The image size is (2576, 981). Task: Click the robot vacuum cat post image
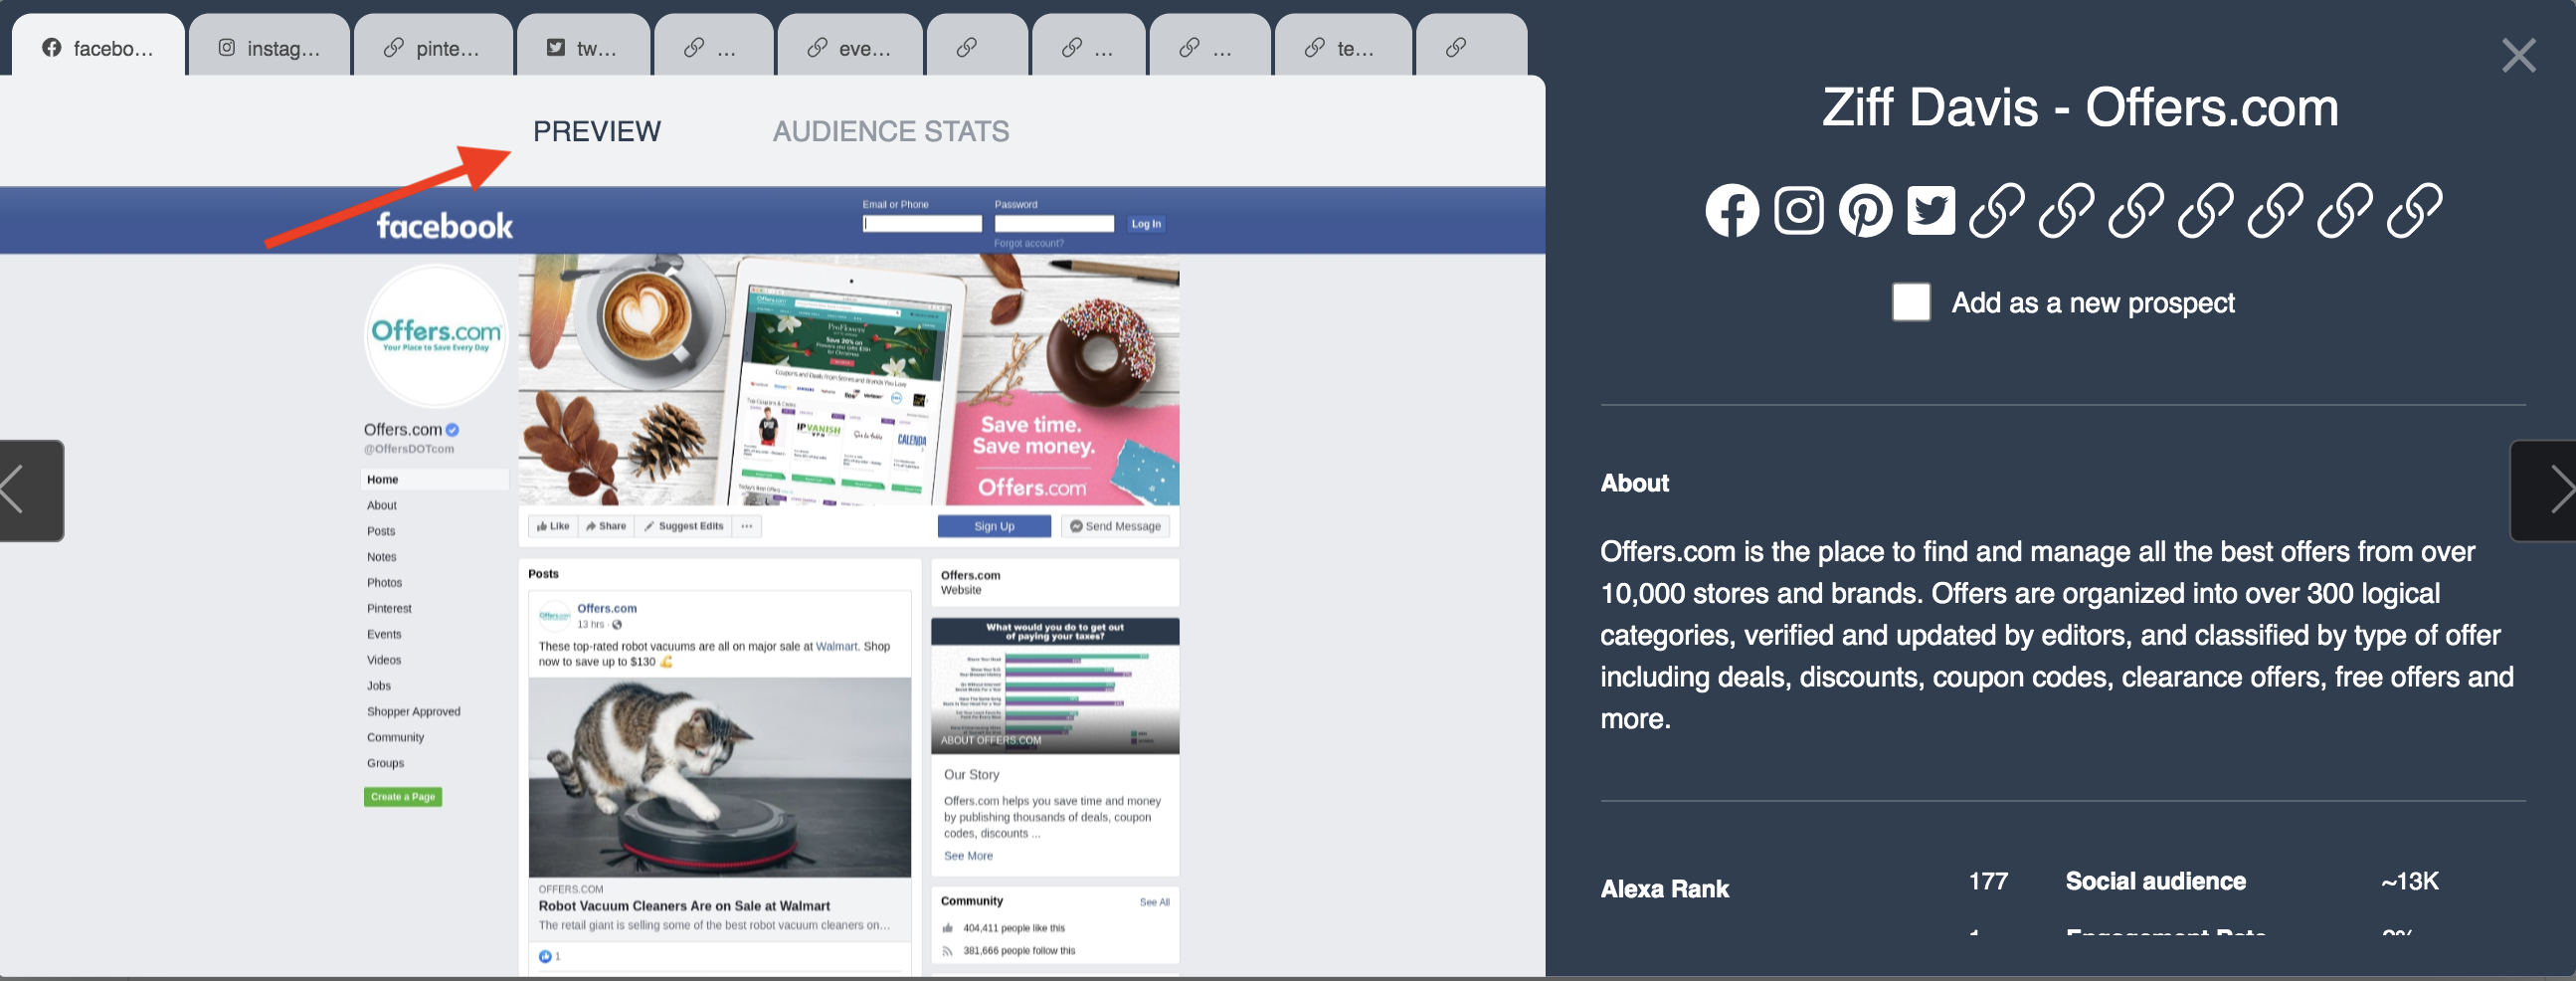(x=719, y=777)
